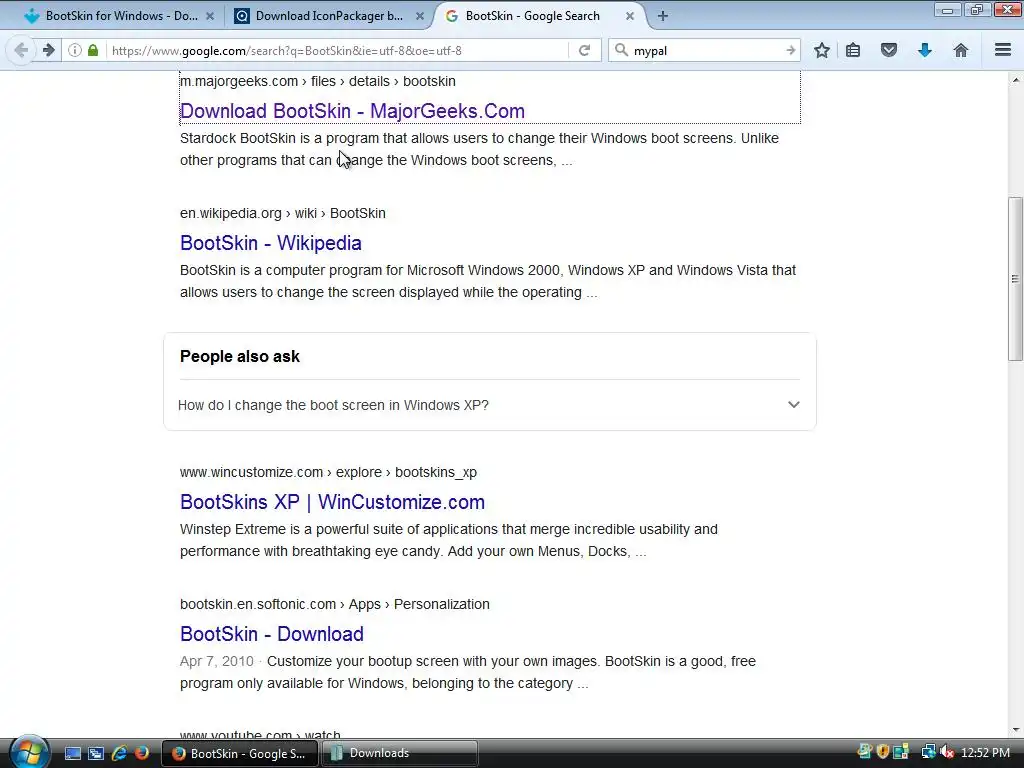Click the scrollbar up arrow
1024x768 pixels.
pos(1015,80)
